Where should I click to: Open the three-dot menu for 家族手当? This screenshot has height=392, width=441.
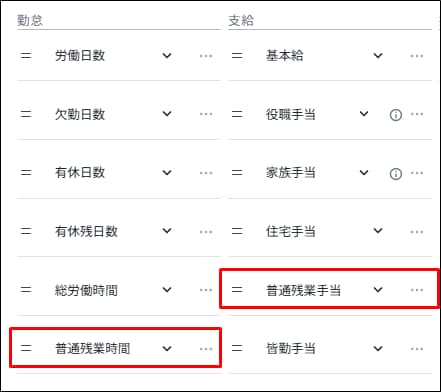click(417, 173)
